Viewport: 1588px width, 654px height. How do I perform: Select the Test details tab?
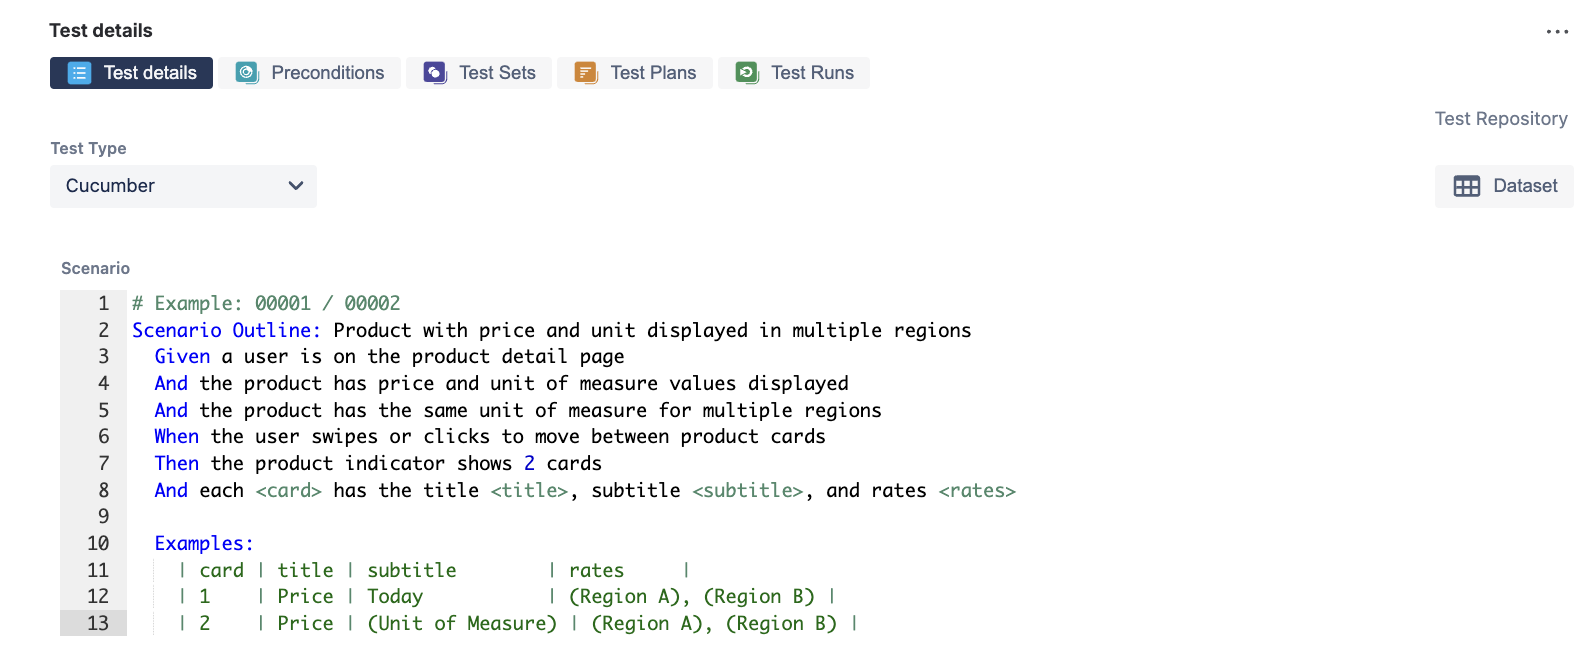150,73
